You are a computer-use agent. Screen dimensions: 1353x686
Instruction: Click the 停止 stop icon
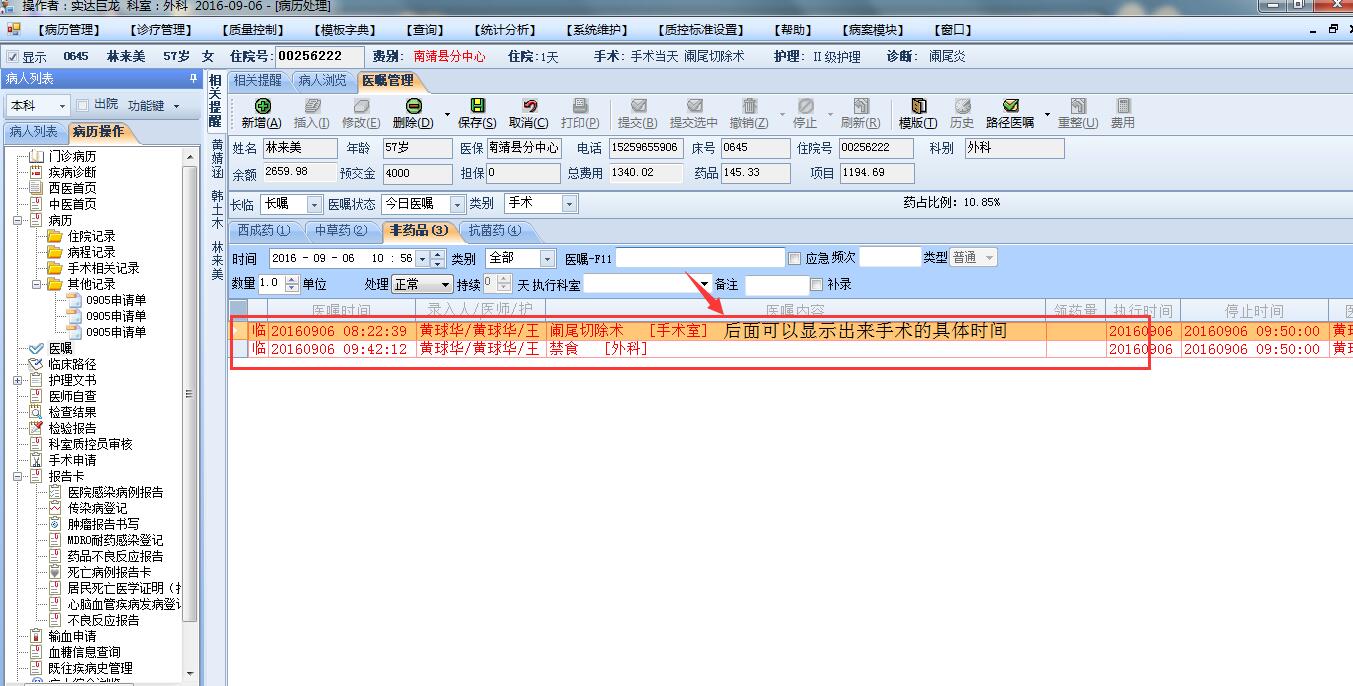point(805,106)
